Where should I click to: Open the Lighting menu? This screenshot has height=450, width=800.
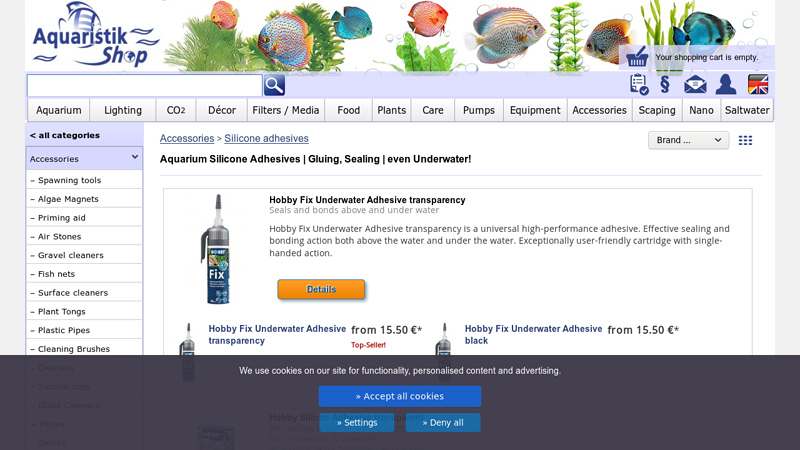point(123,110)
